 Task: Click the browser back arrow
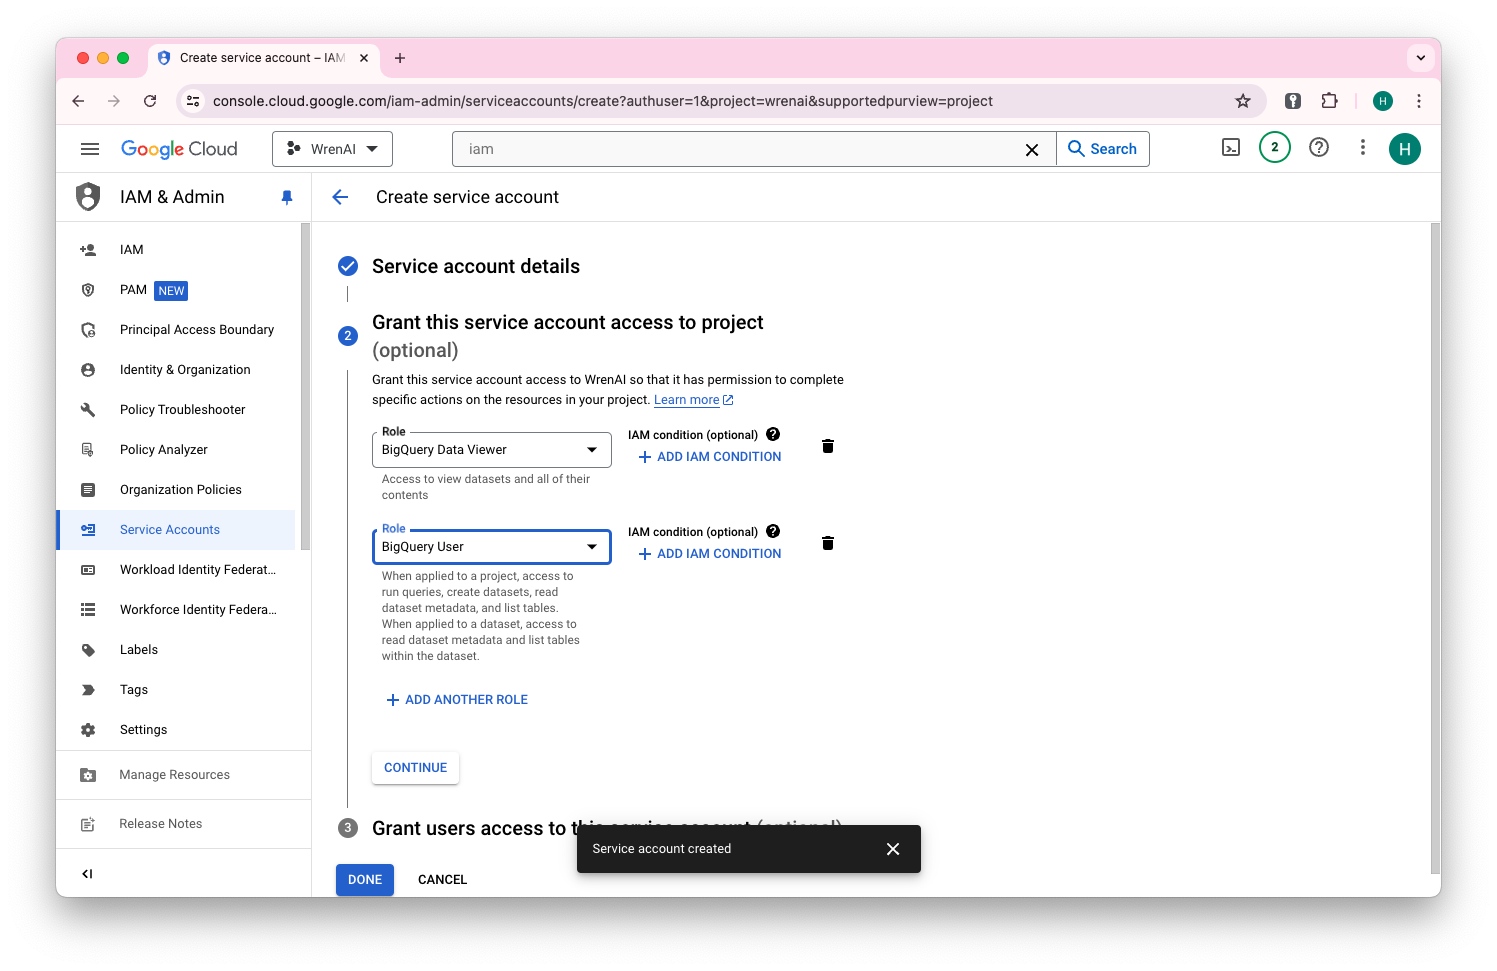(x=78, y=101)
